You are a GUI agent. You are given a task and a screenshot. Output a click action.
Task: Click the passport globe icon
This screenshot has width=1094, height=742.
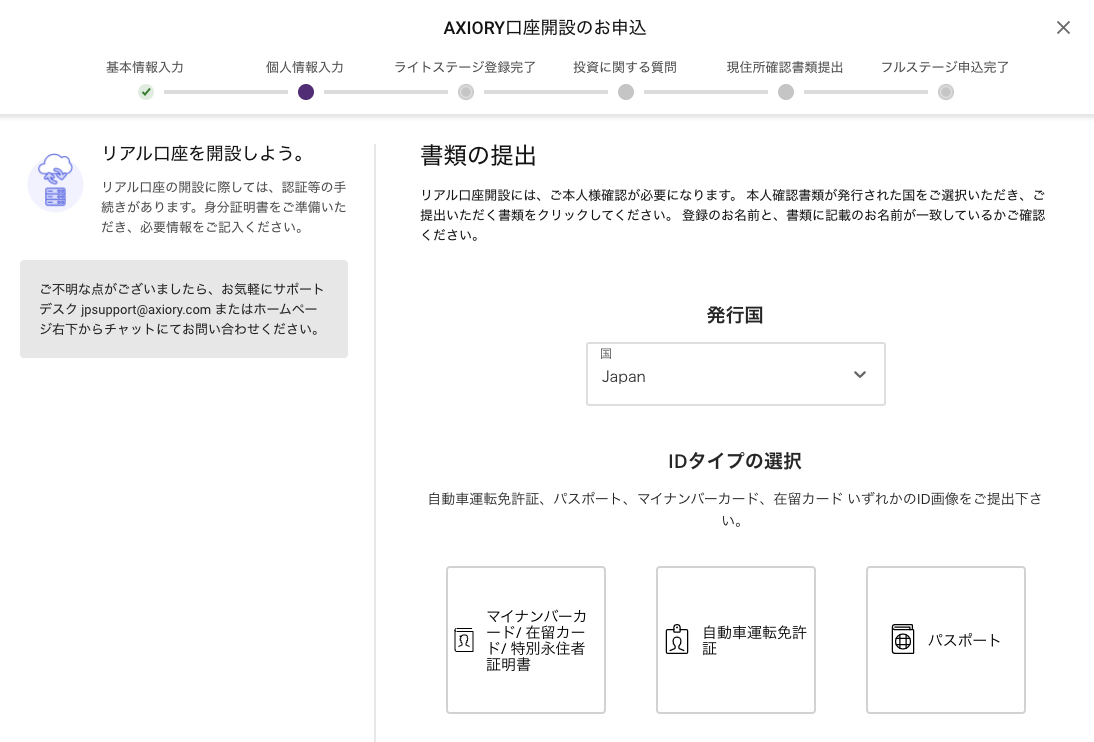(x=903, y=639)
